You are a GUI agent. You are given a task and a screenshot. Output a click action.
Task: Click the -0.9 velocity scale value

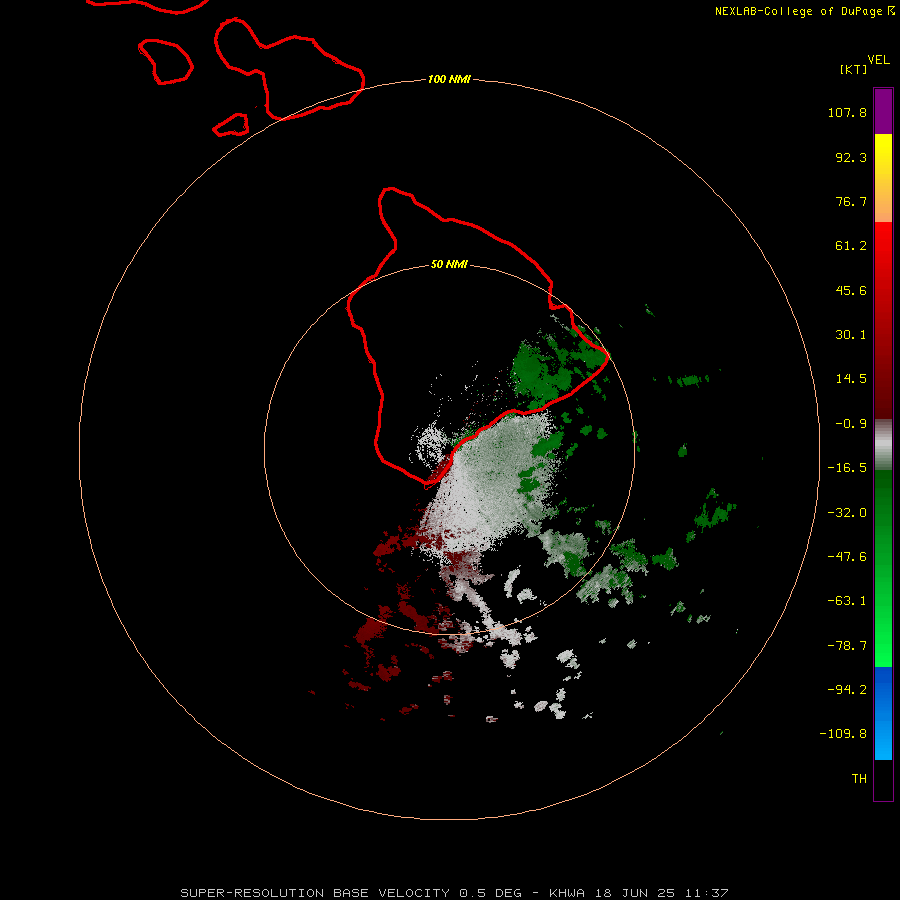point(851,424)
